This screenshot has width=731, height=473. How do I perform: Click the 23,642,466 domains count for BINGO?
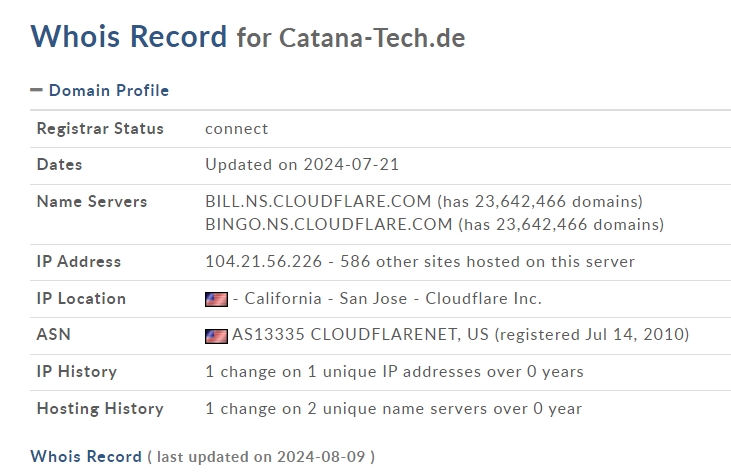tap(579, 225)
